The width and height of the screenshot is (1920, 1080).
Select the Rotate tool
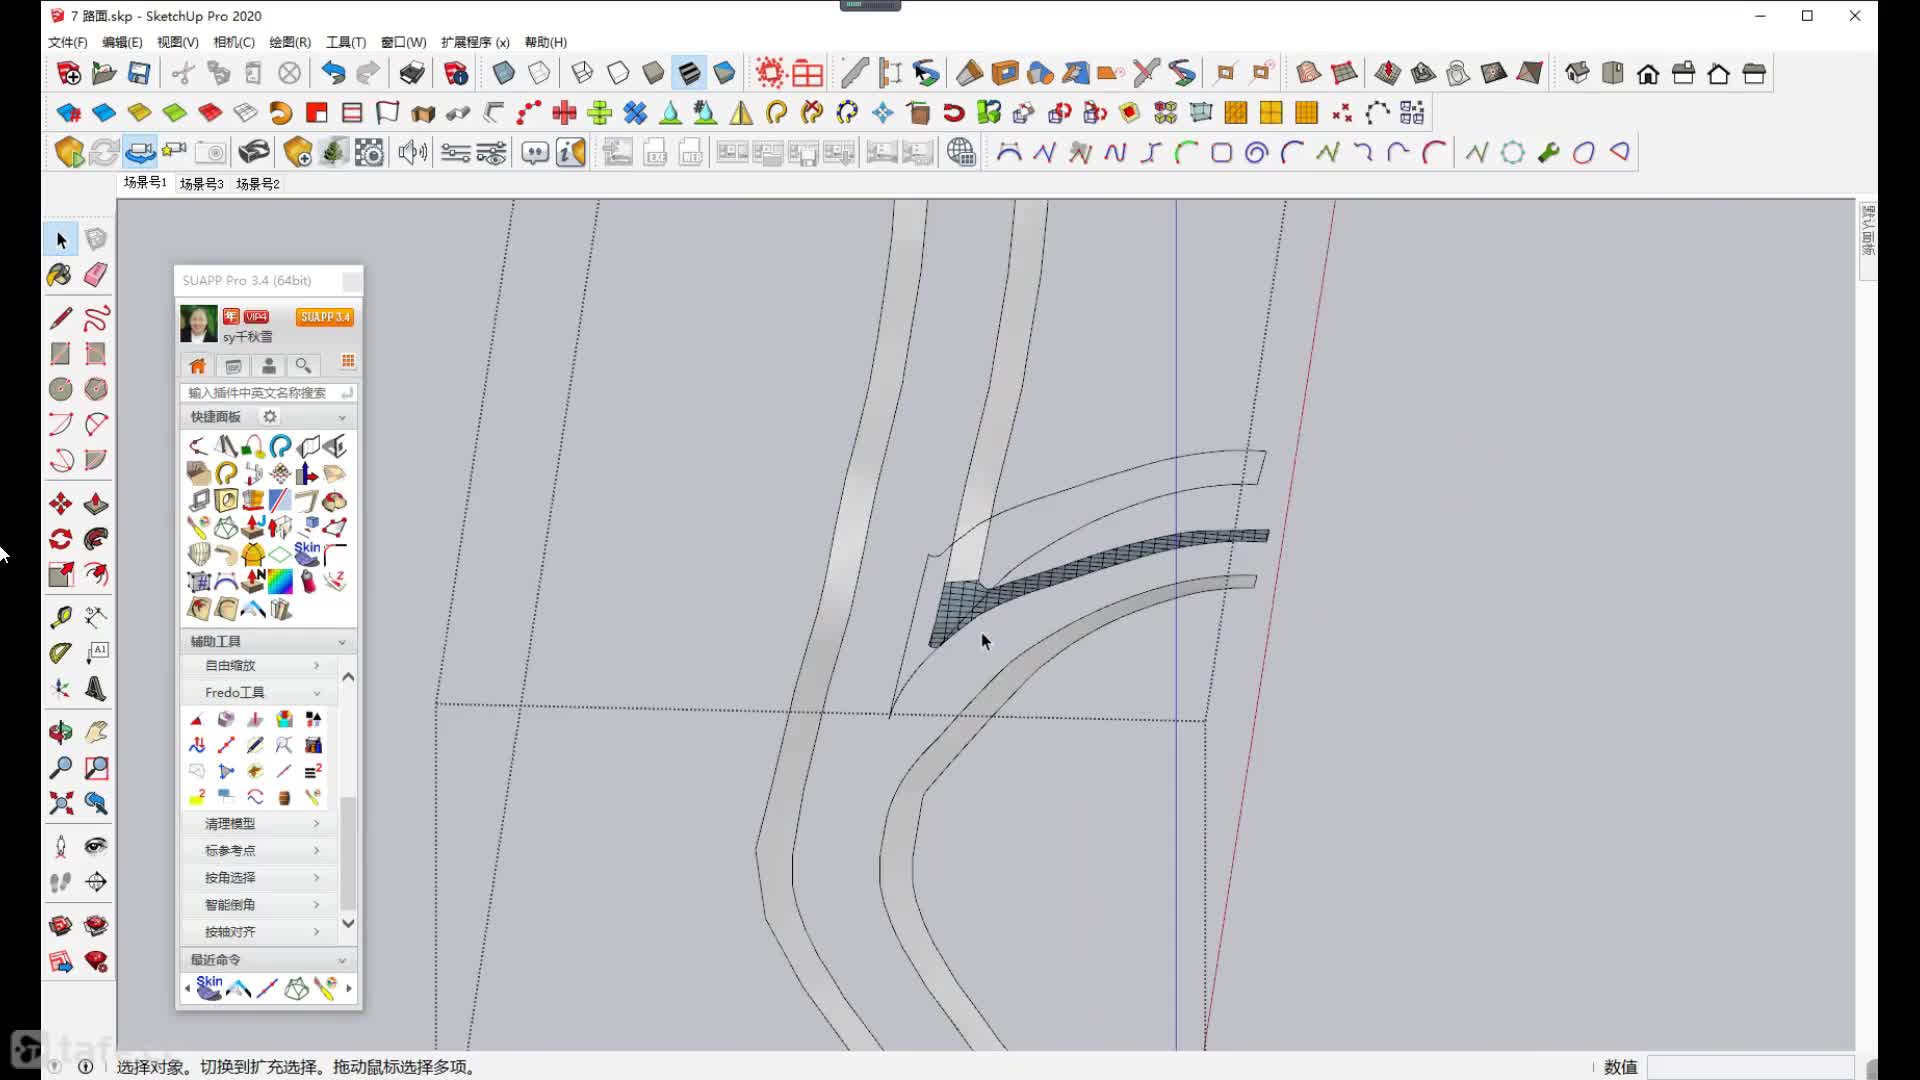(x=61, y=539)
